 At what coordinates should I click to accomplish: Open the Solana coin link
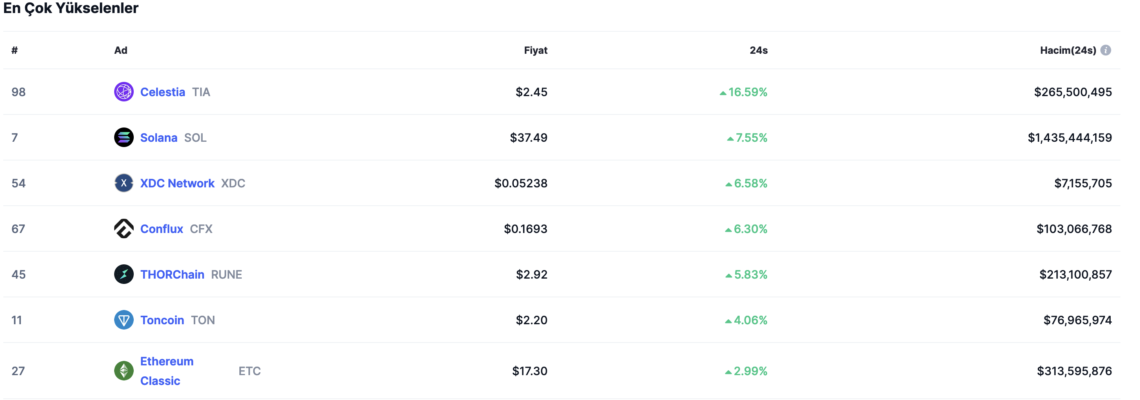tap(158, 137)
